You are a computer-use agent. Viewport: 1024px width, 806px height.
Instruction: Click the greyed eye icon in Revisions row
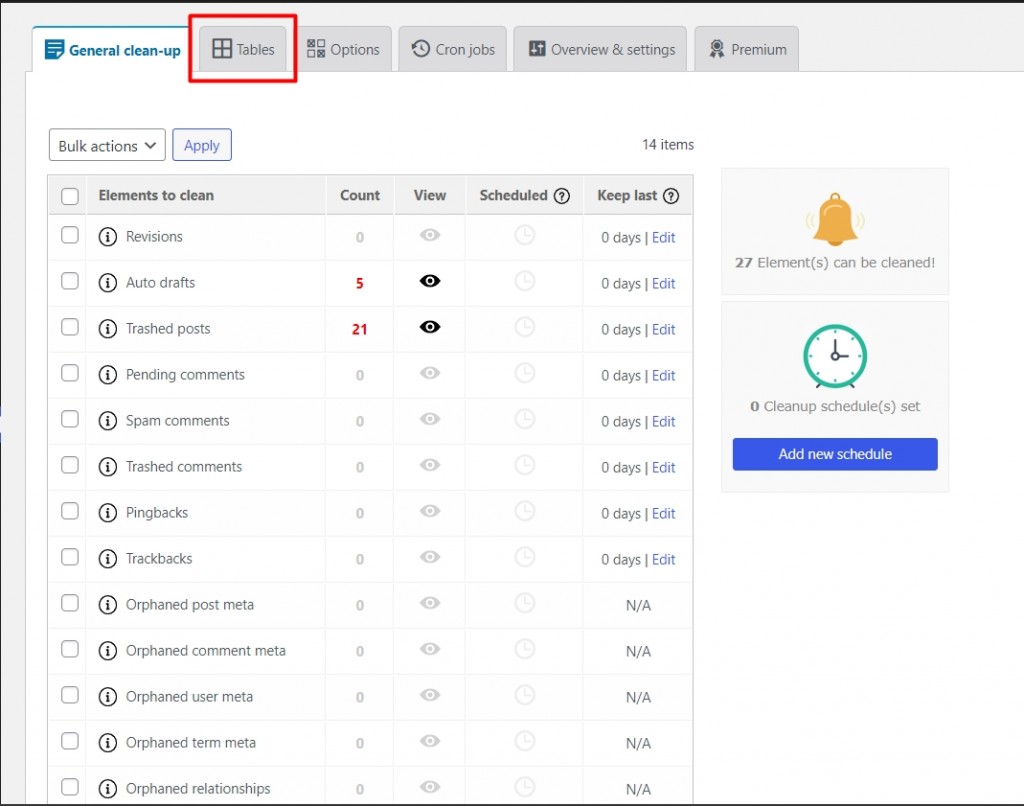430,234
